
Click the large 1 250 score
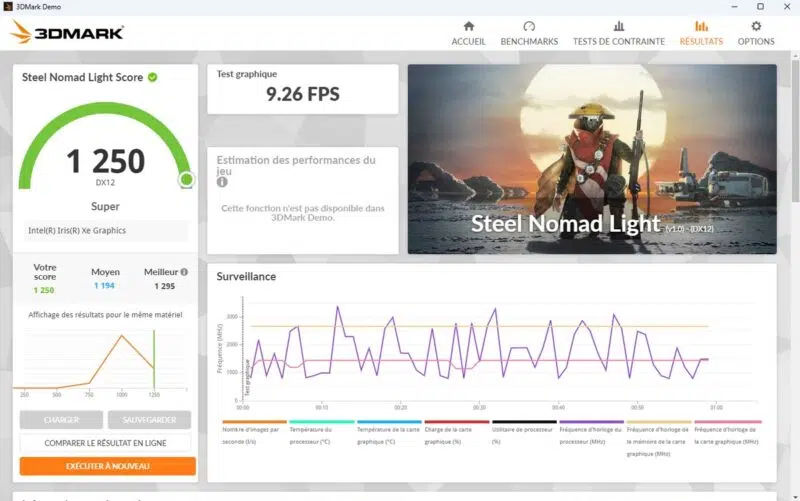106,161
